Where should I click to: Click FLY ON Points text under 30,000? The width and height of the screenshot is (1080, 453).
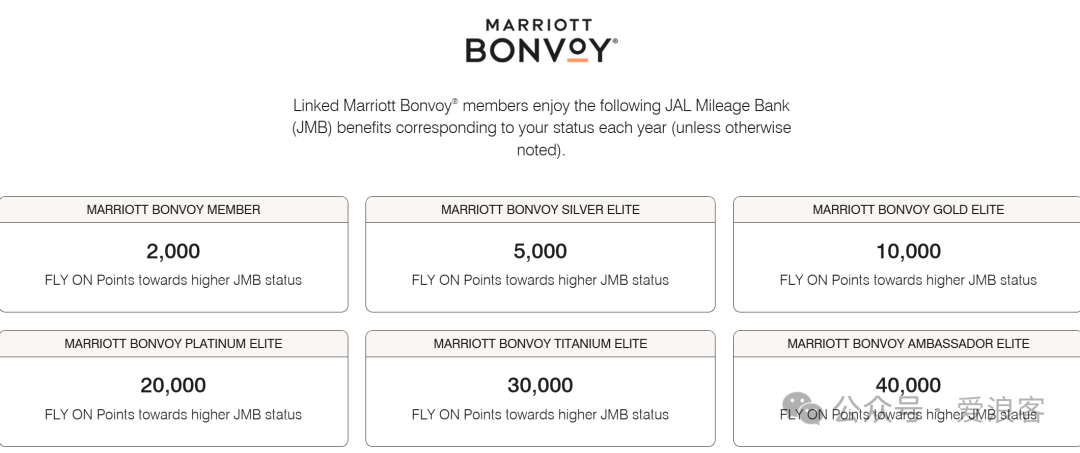pos(540,414)
